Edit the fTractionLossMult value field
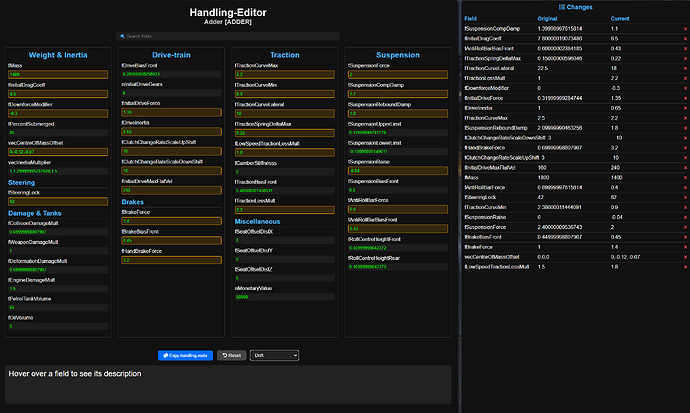Viewport: 690px width, 413px height. pos(284,210)
